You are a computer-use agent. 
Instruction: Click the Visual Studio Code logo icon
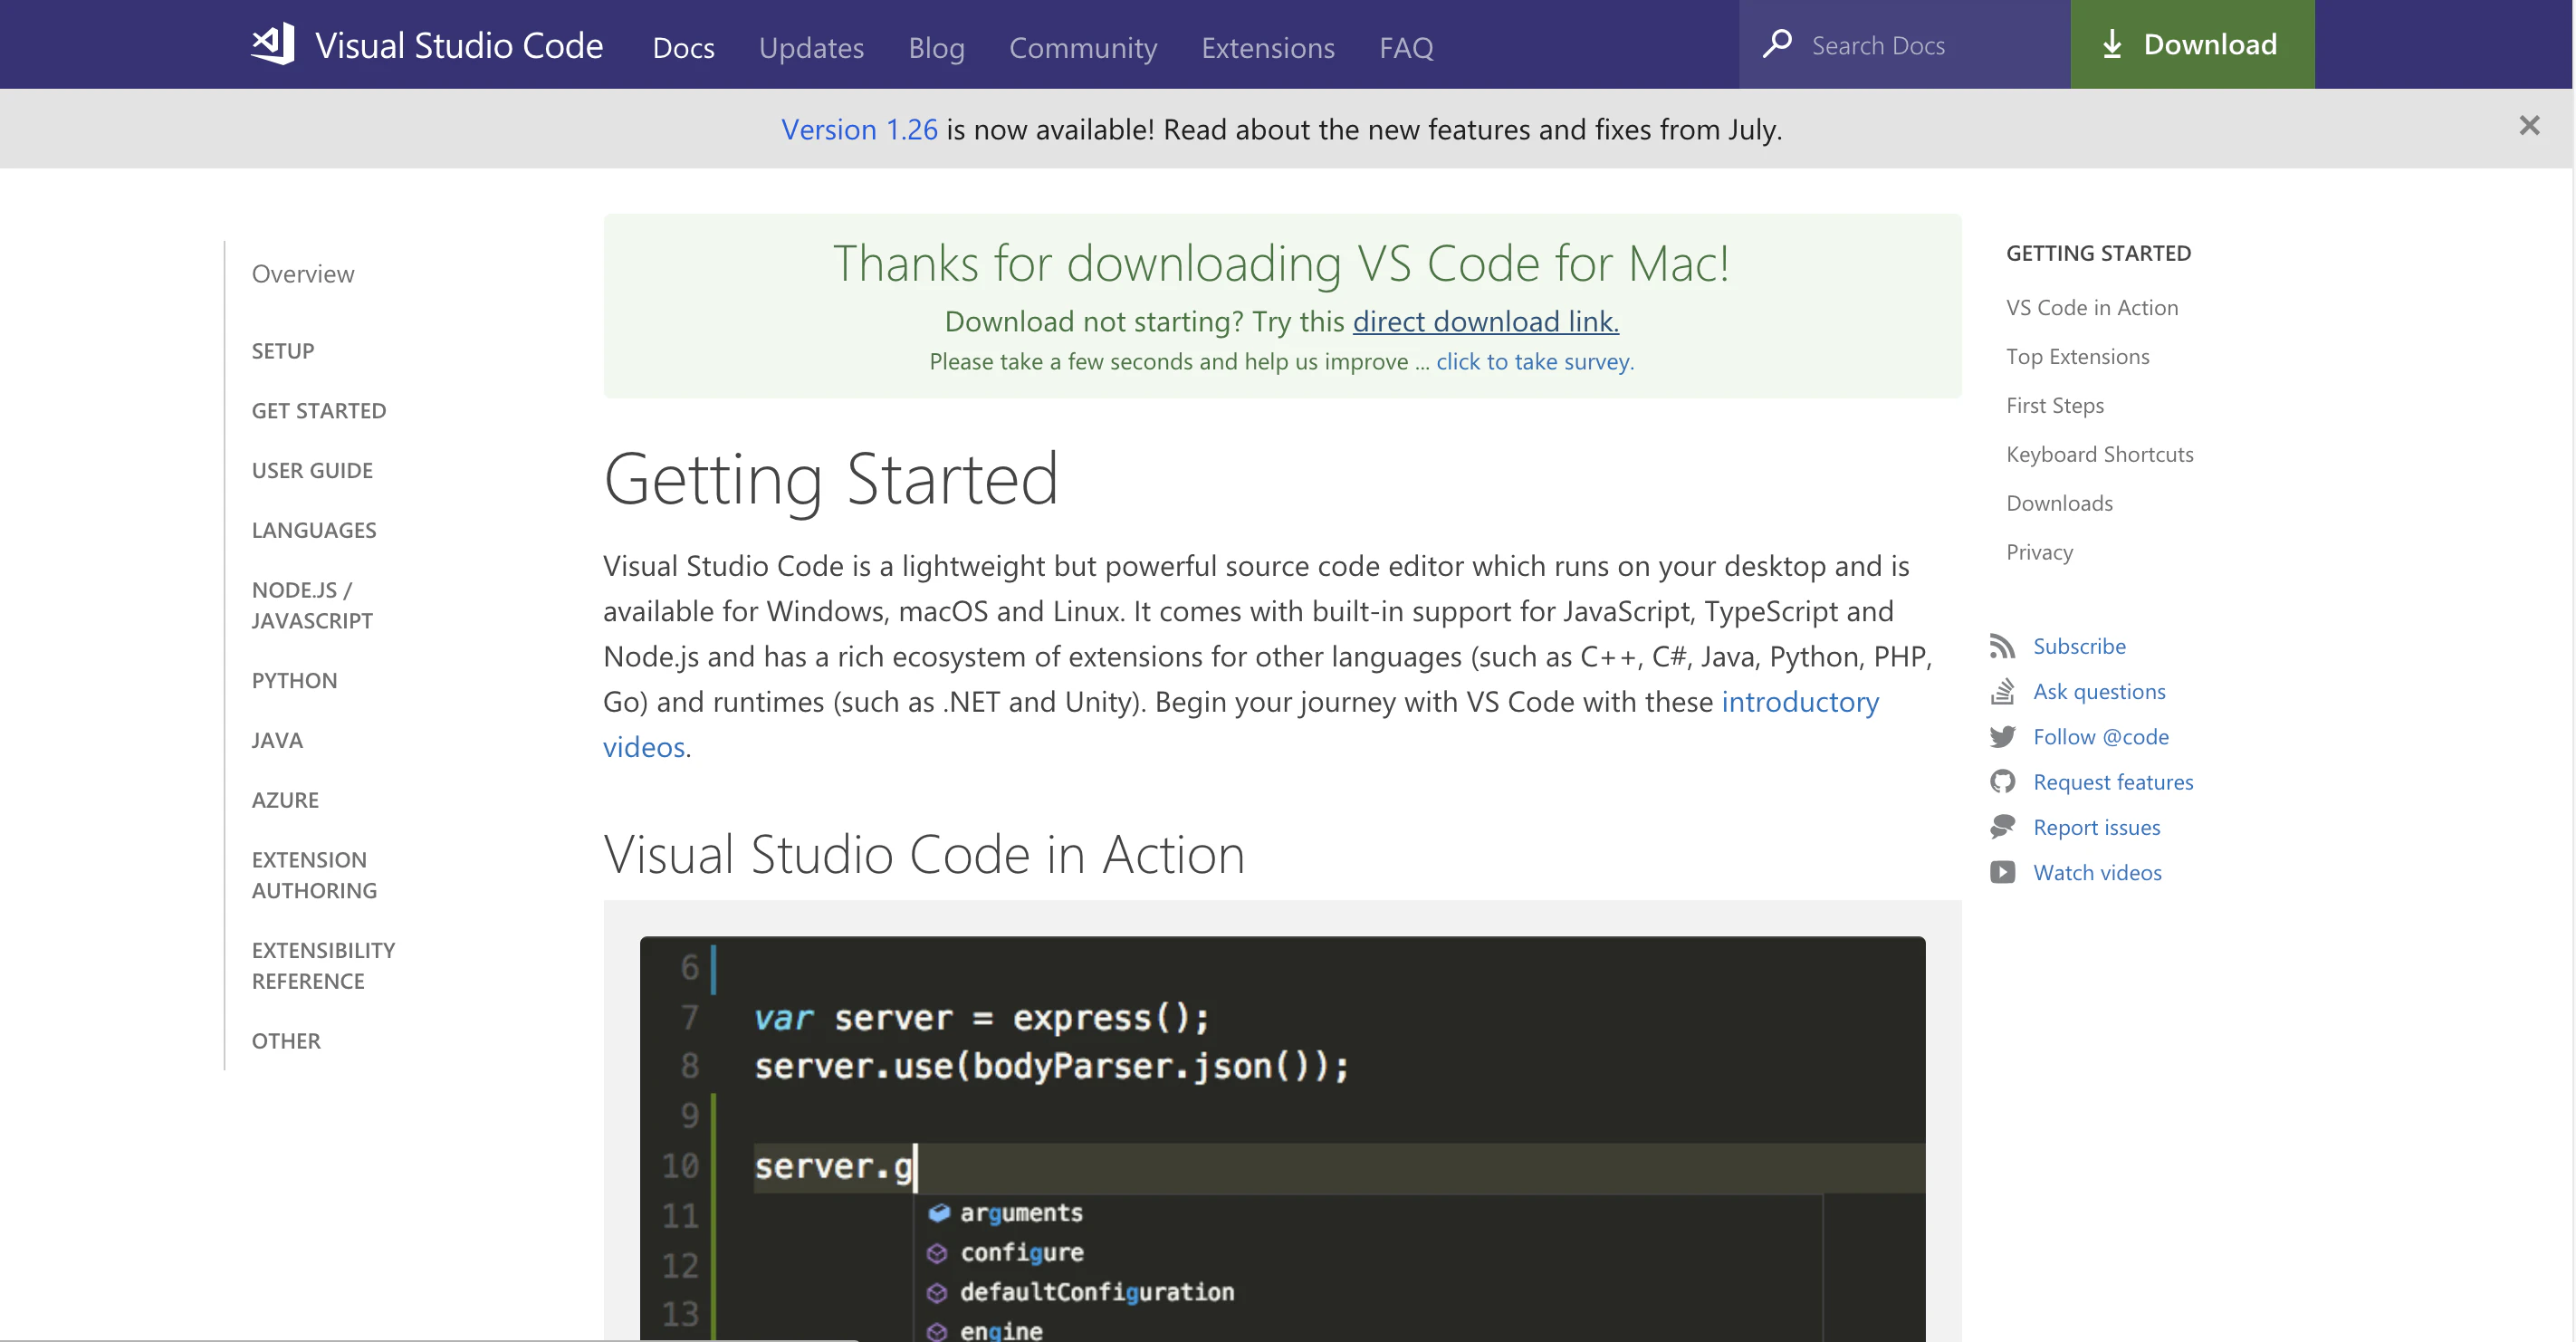click(x=273, y=44)
